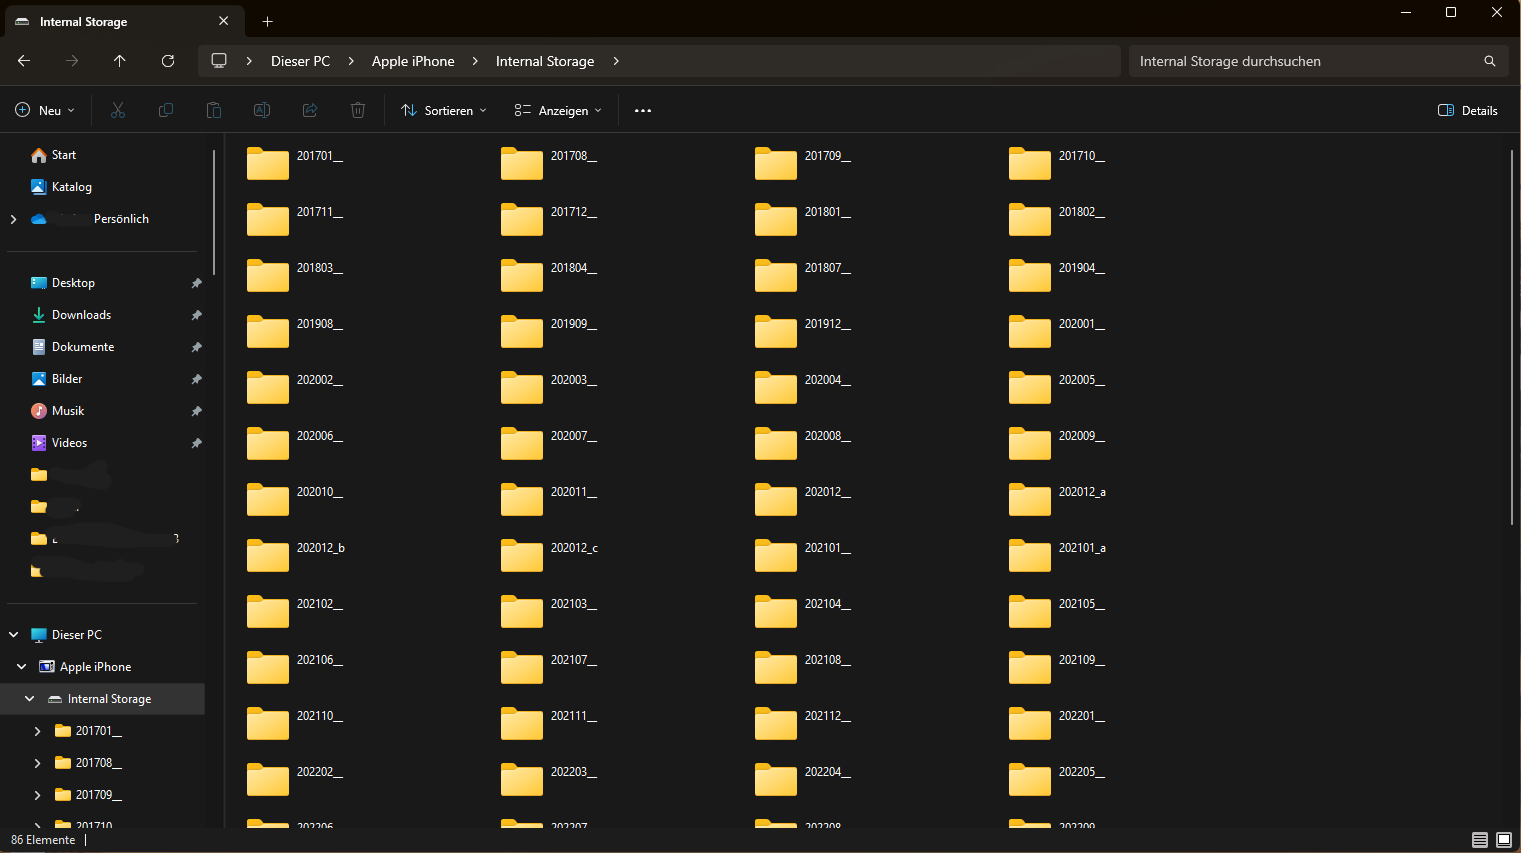
Task: Switch to large thumbnails view in status bar
Action: pos(1504,840)
